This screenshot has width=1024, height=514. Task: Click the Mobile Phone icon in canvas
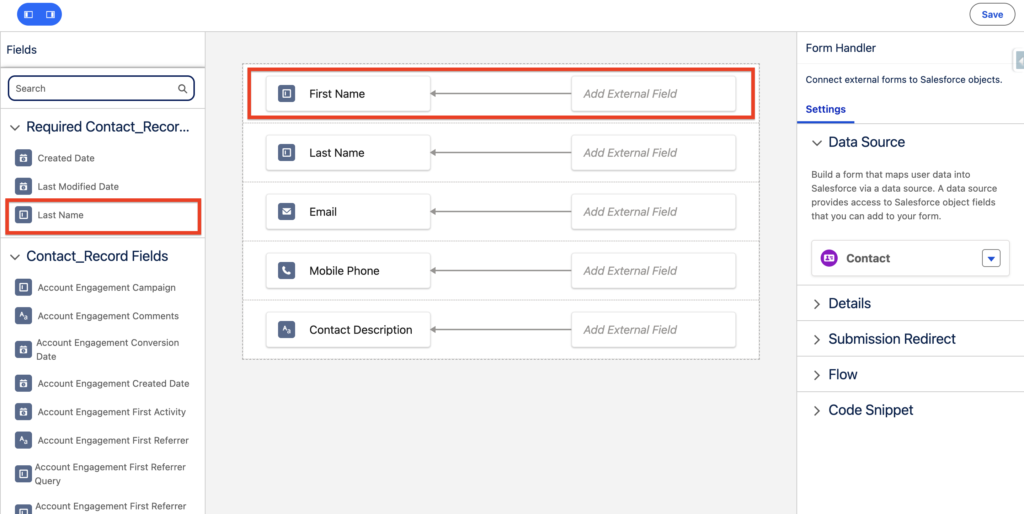[x=286, y=271]
